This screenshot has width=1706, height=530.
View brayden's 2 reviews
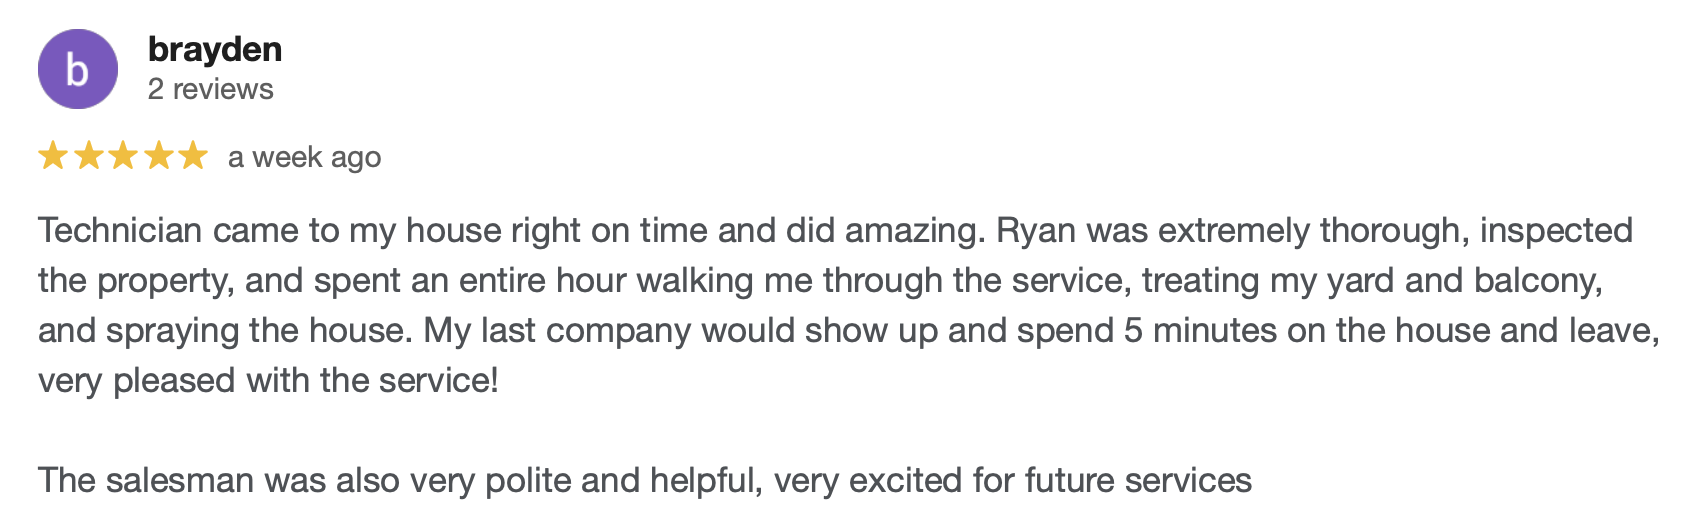coord(210,89)
